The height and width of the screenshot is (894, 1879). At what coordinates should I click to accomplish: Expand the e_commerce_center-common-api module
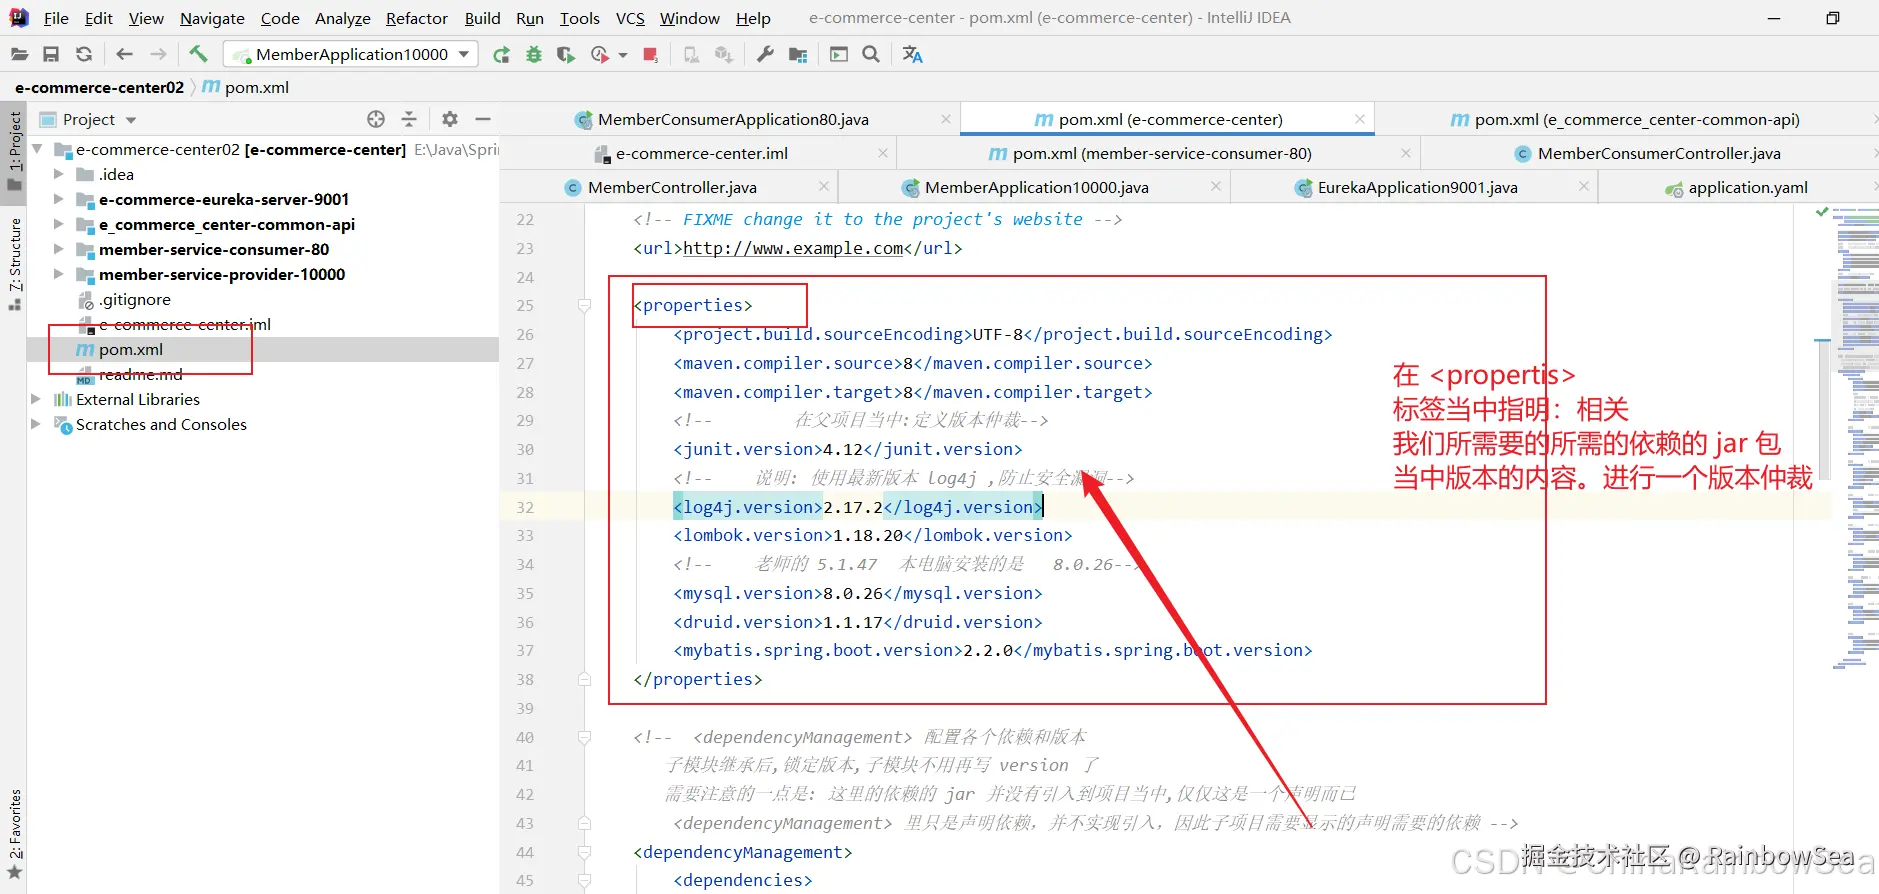(58, 224)
